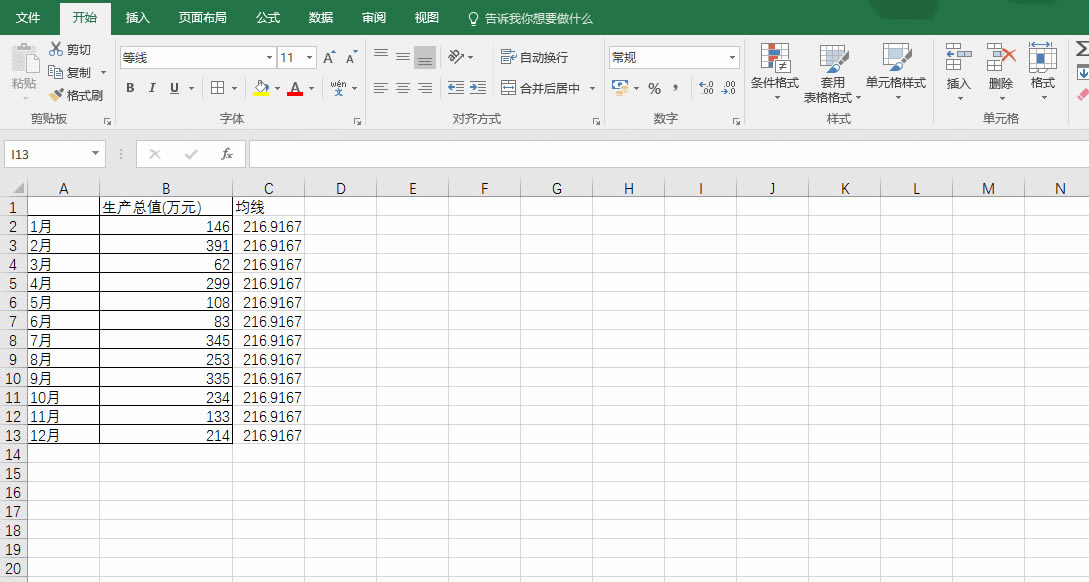Click the percent style icon
Viewport: 1089px width, 582px height.
tap(654, 89)
